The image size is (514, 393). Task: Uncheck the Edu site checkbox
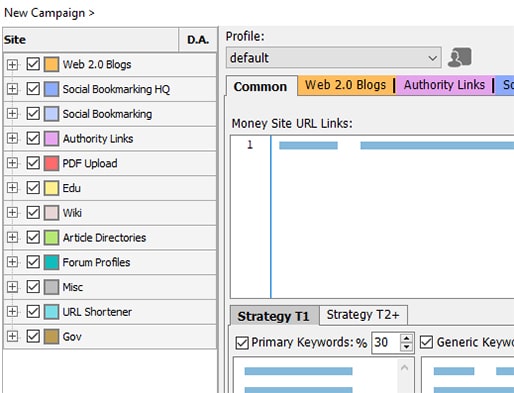[x=33, y=187]
